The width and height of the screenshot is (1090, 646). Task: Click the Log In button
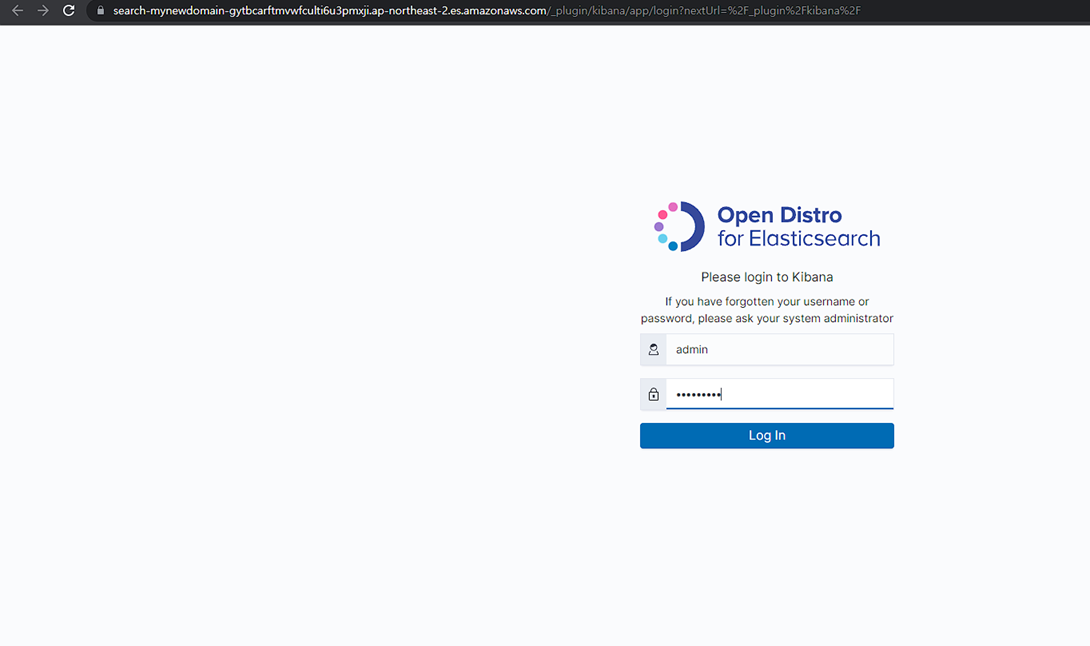tap(767, 435)
